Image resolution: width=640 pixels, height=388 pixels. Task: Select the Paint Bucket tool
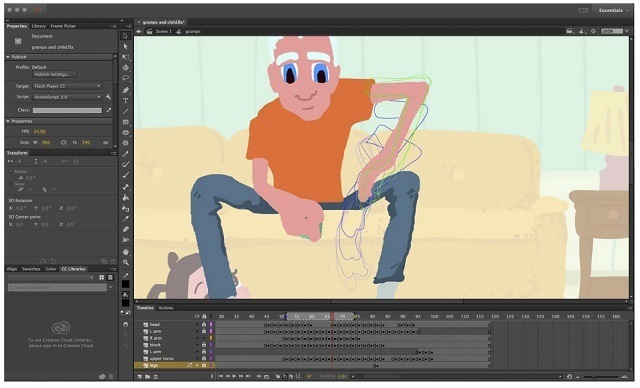click(x=126, y=198)
